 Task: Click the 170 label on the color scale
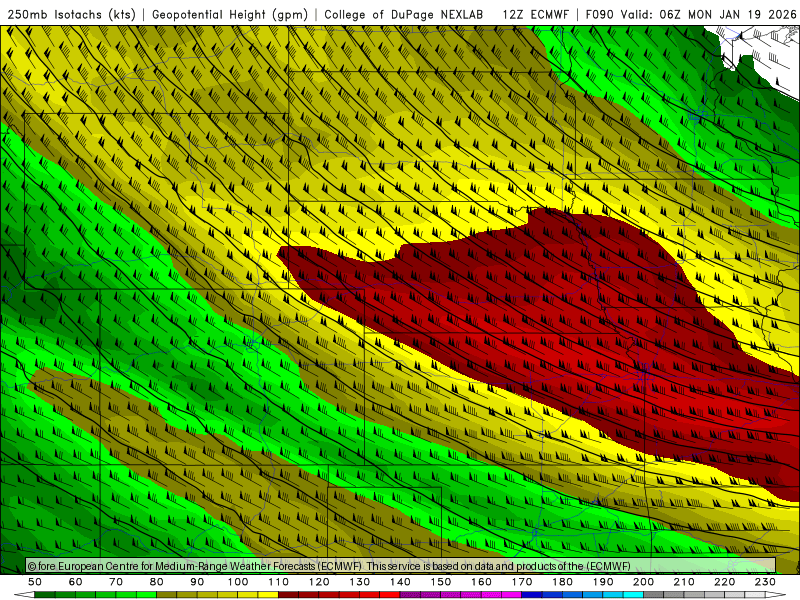(522, 582)
